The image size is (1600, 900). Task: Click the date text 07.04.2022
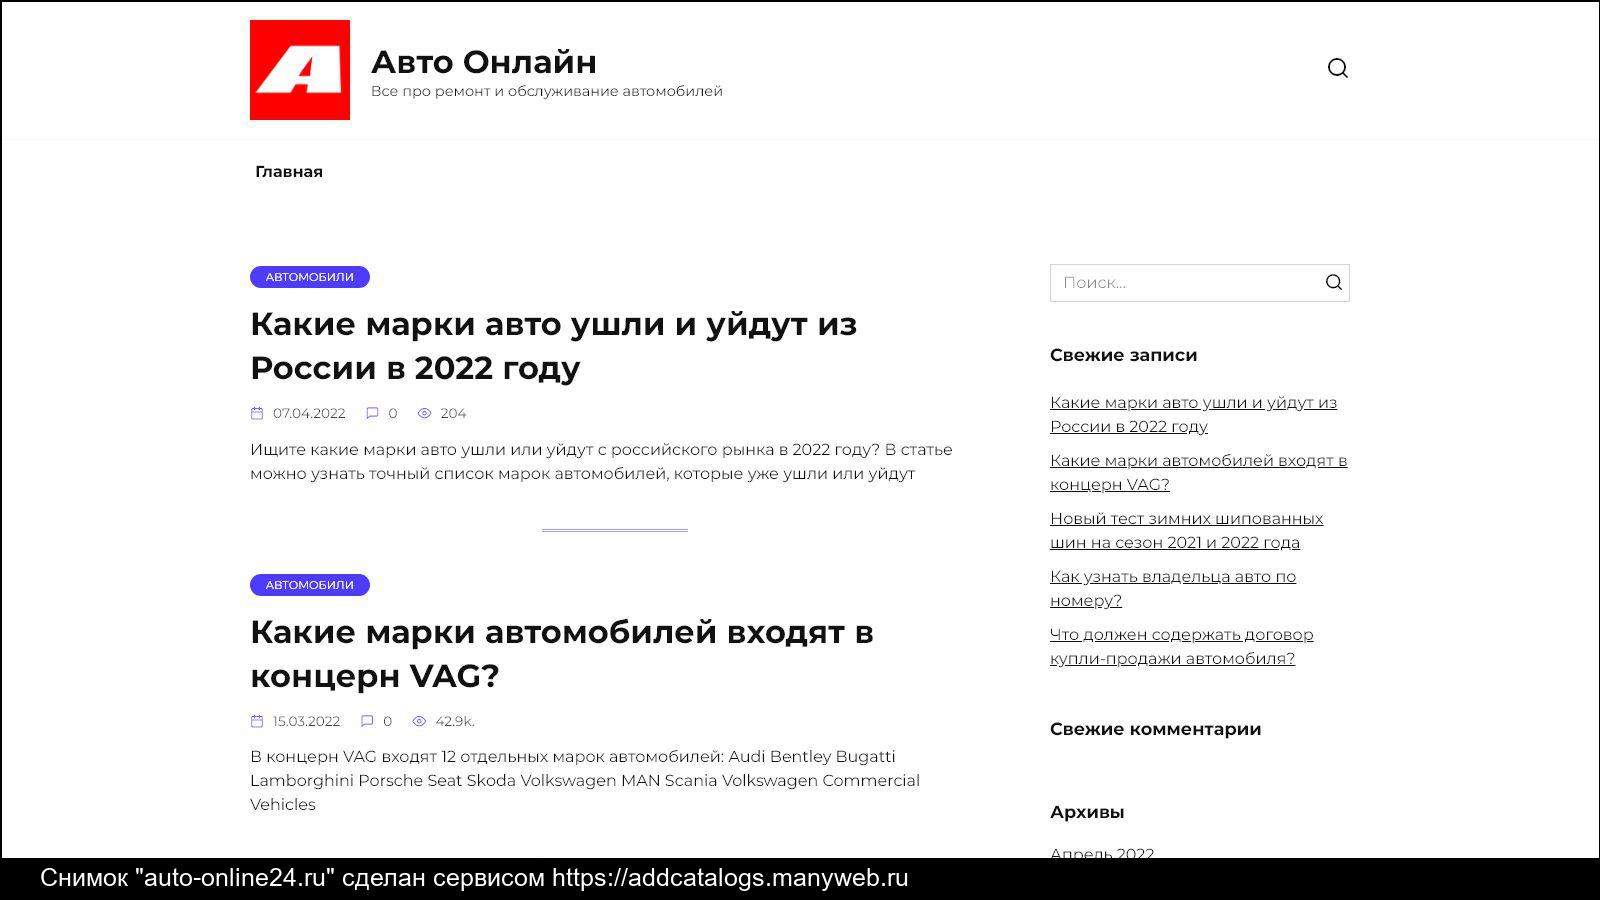tap(309, 413)
